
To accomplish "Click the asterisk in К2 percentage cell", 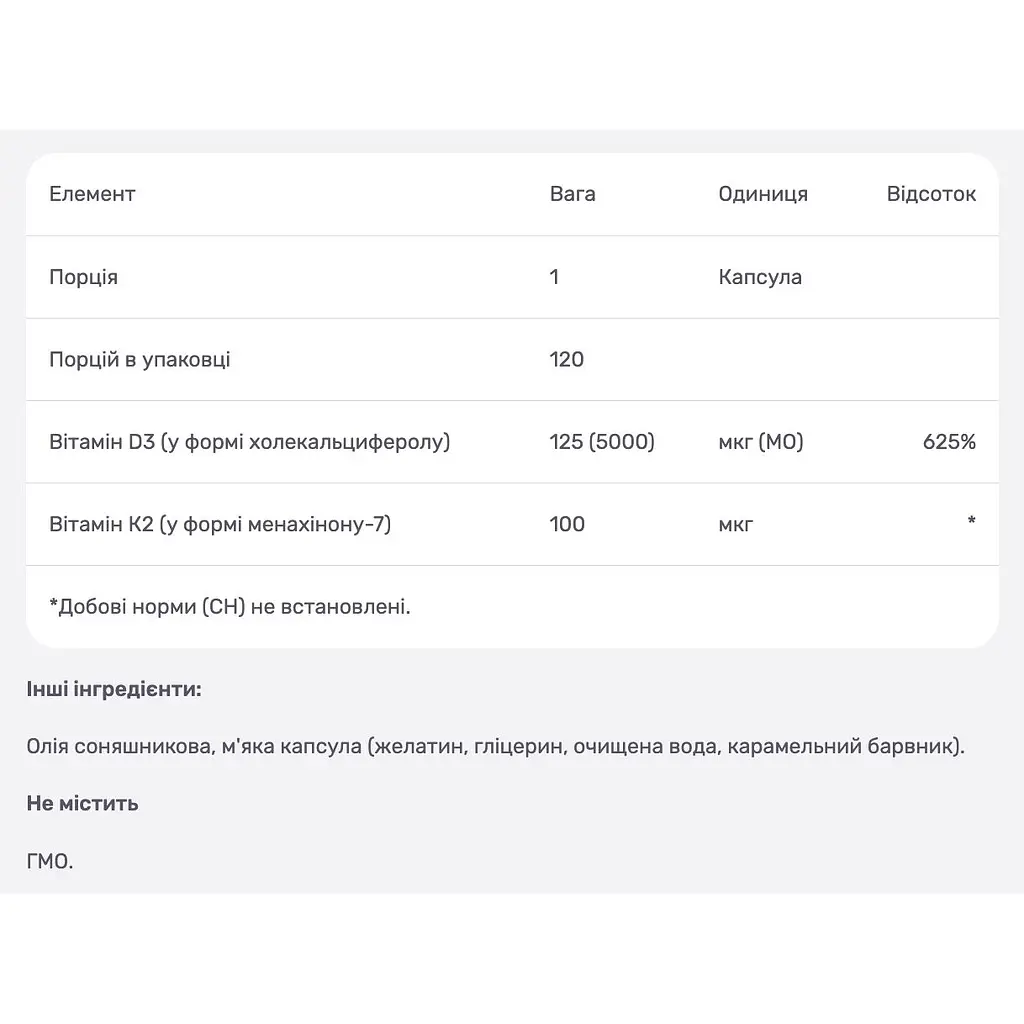I will point(971,520).
